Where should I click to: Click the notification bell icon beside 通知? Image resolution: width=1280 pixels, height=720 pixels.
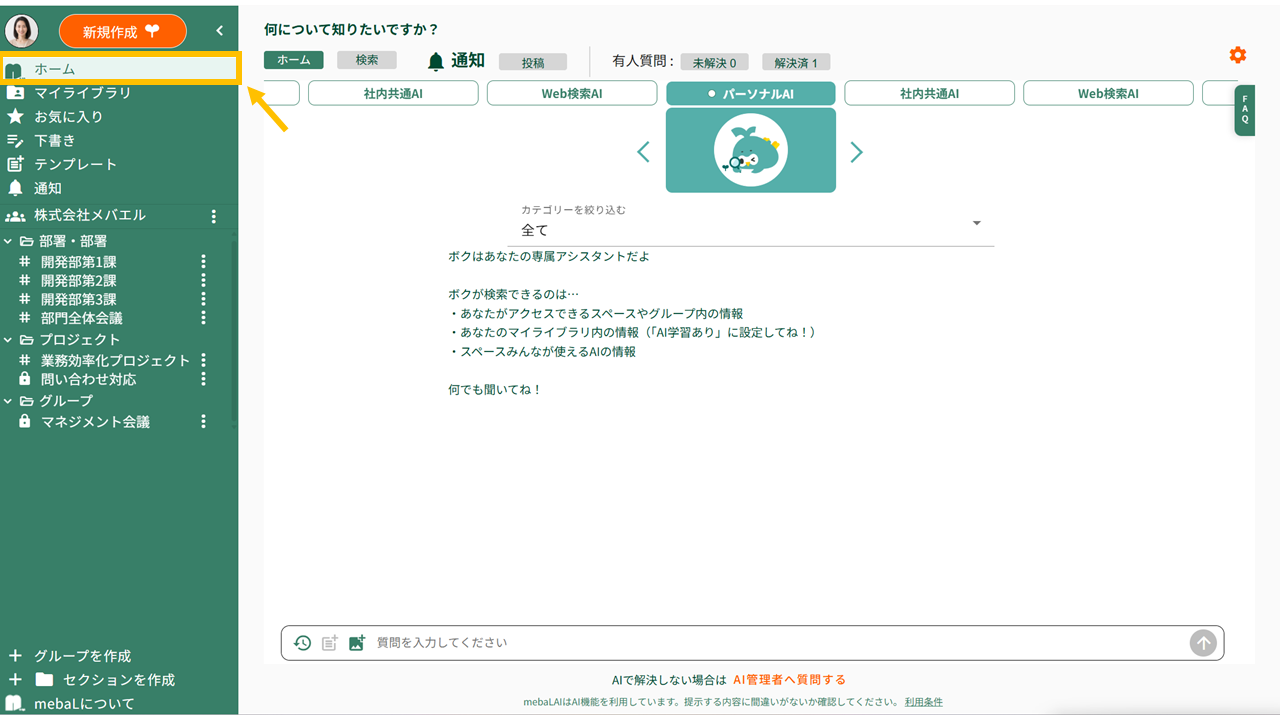coord(435,62)
